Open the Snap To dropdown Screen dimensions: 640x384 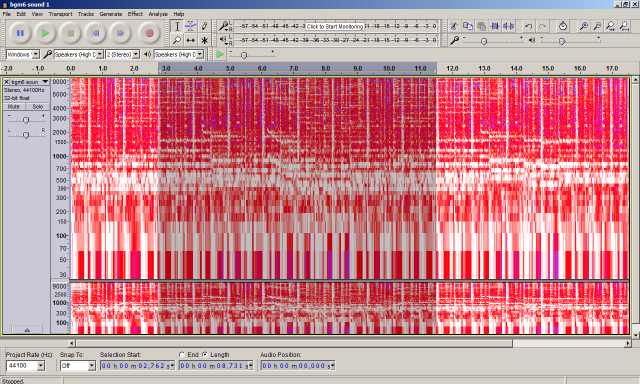coord(78,366)
